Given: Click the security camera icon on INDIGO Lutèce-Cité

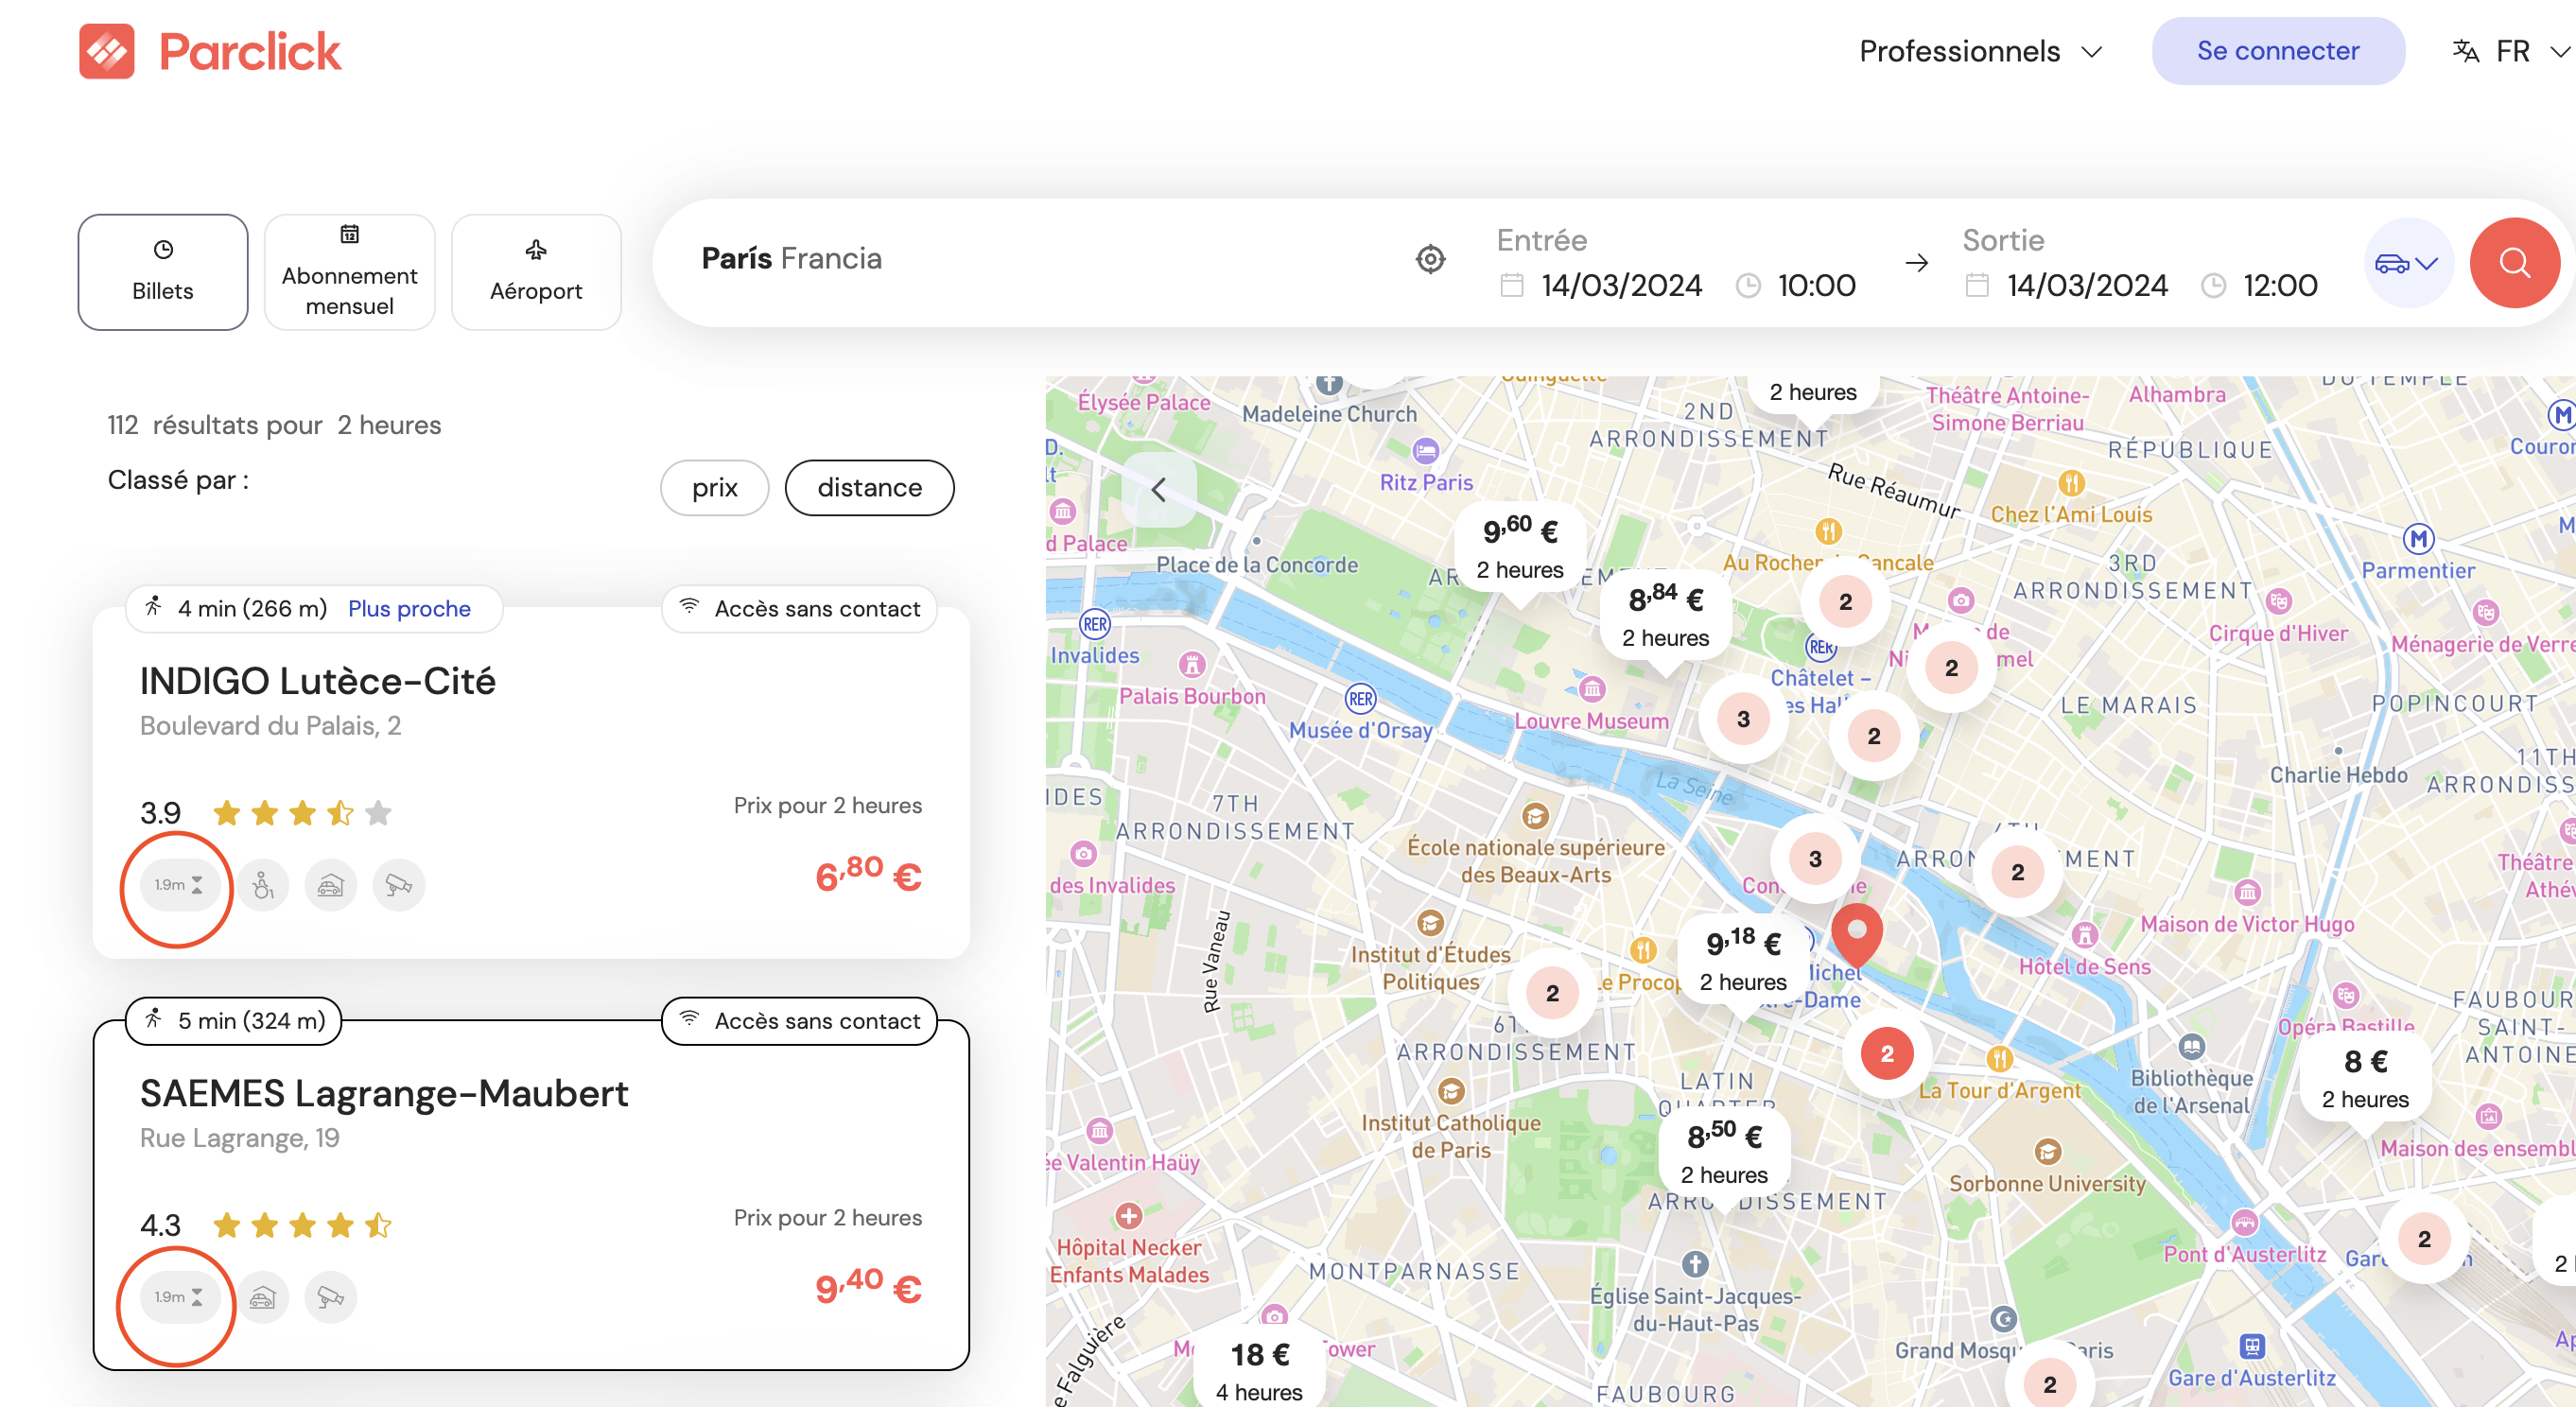Looking at the screenshot, I should pos(398,885).
